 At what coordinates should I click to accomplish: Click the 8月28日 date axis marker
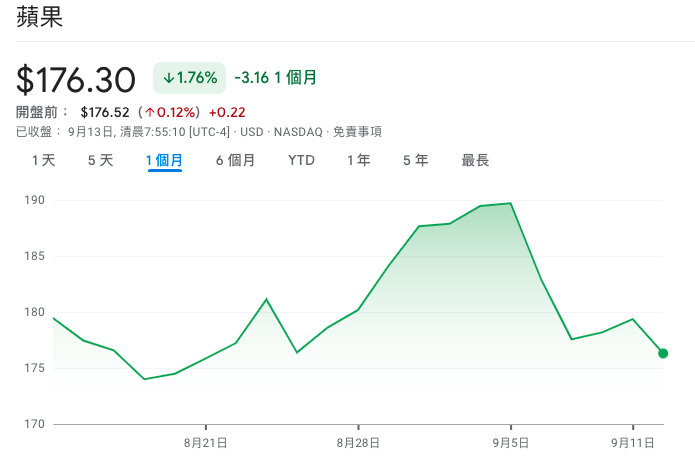(358, 442)
